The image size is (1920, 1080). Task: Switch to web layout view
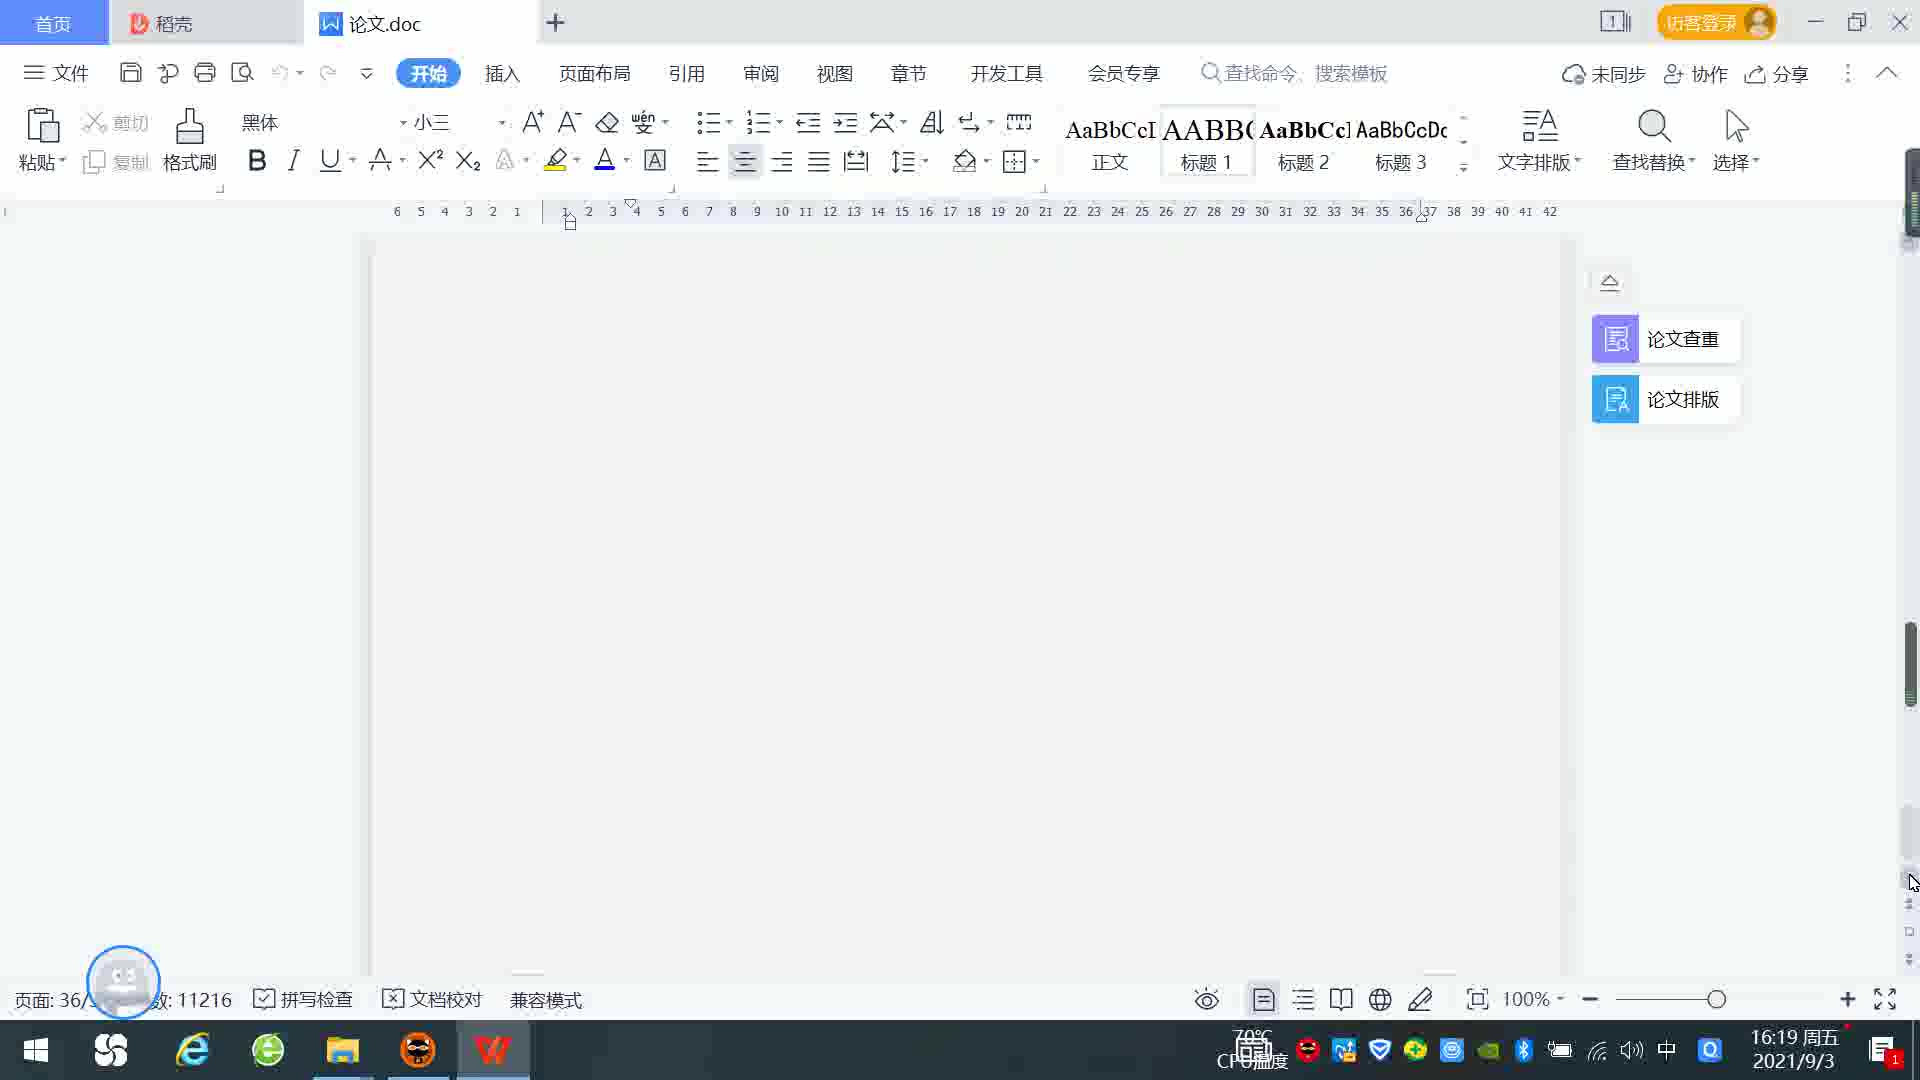tap(1380, 1000)
